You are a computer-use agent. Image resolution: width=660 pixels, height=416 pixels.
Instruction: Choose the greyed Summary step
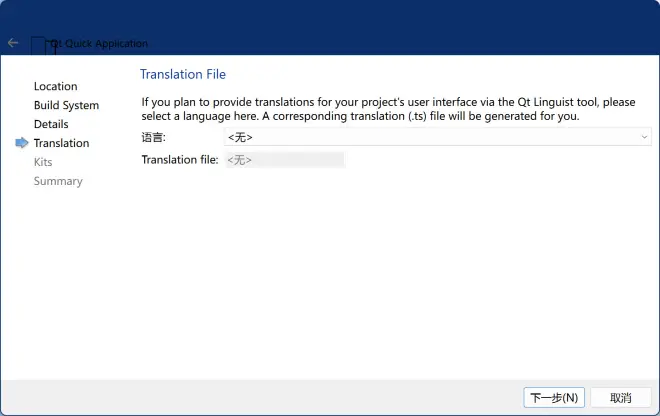pyautogui.click(x=58, y=181)
